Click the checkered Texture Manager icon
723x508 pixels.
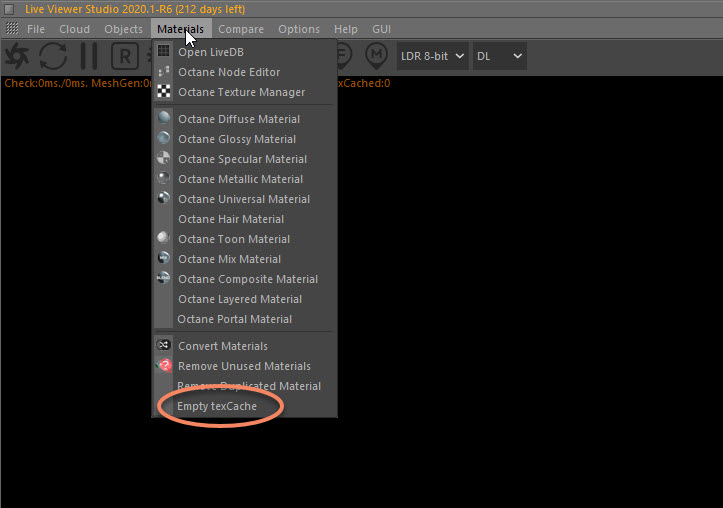click(164, 91)
